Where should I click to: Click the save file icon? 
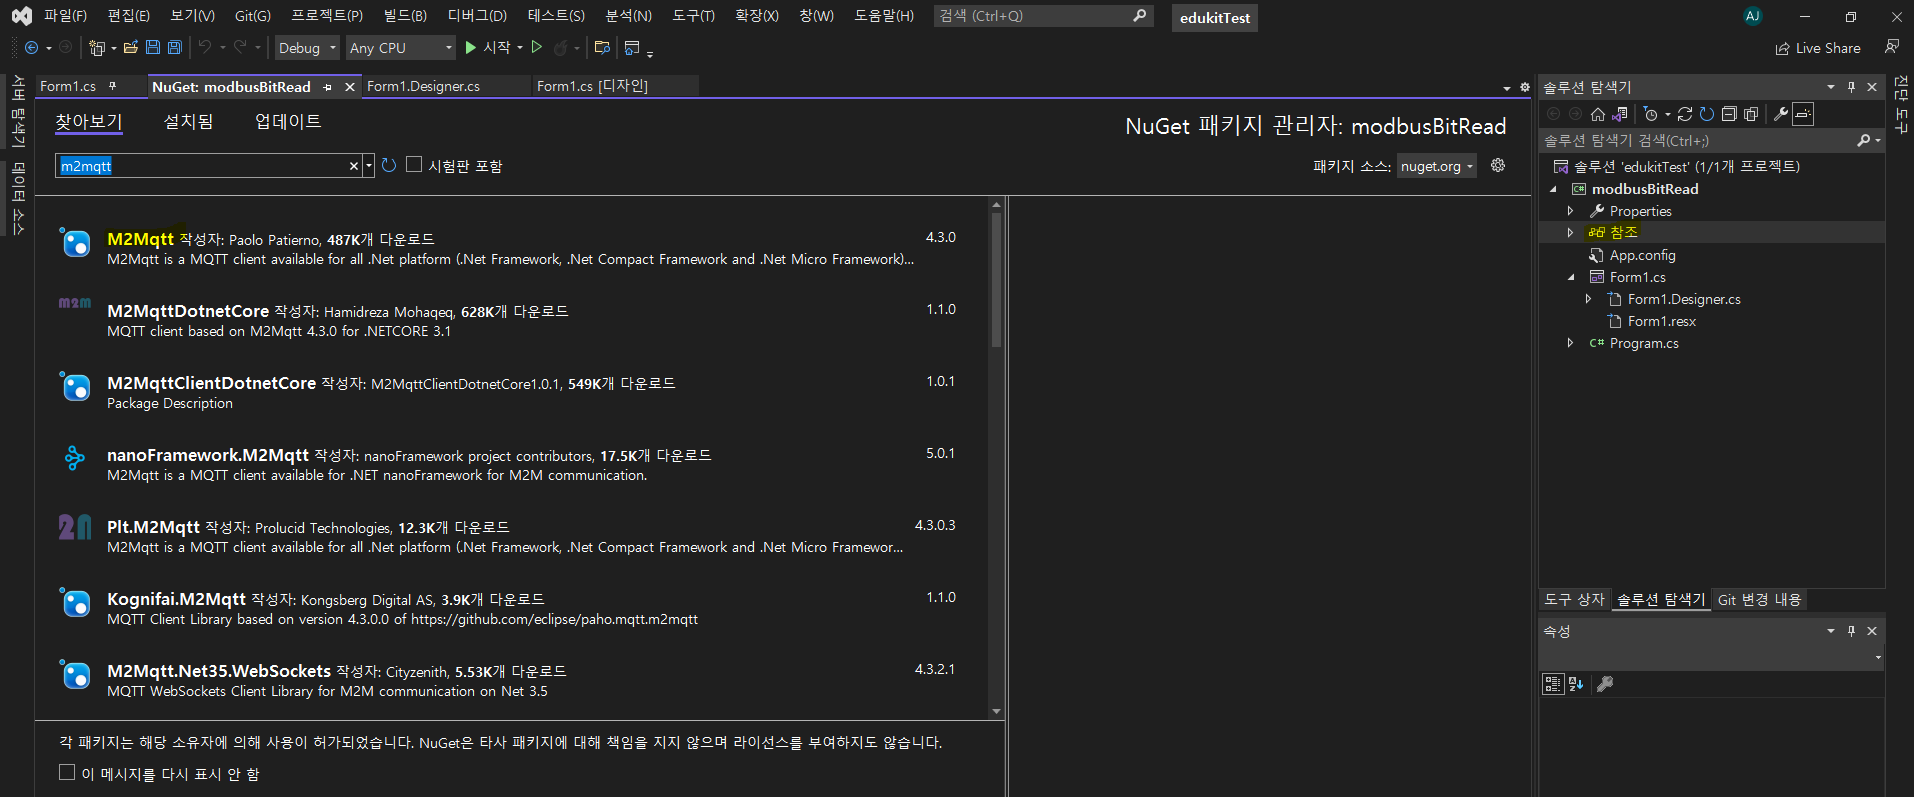click(x=153, y=48)
